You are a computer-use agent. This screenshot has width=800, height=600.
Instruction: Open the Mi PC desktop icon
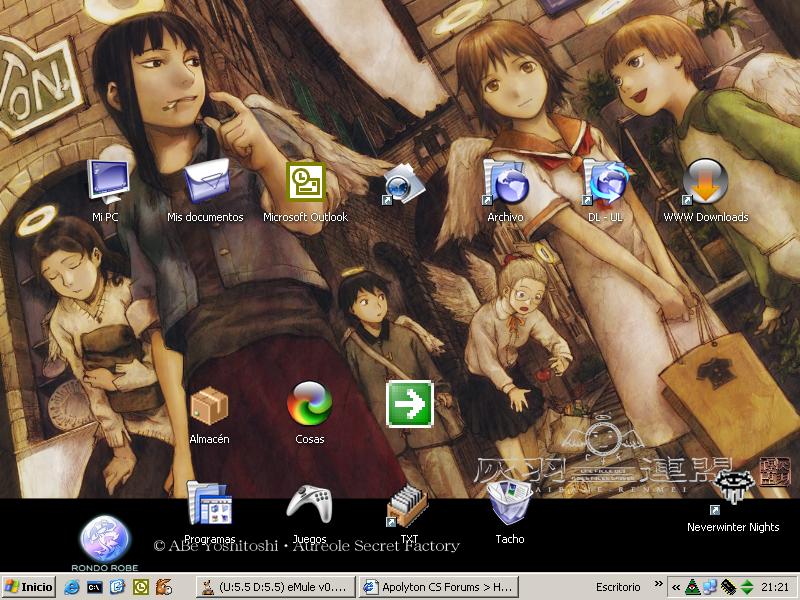click(x=106, y=182)
